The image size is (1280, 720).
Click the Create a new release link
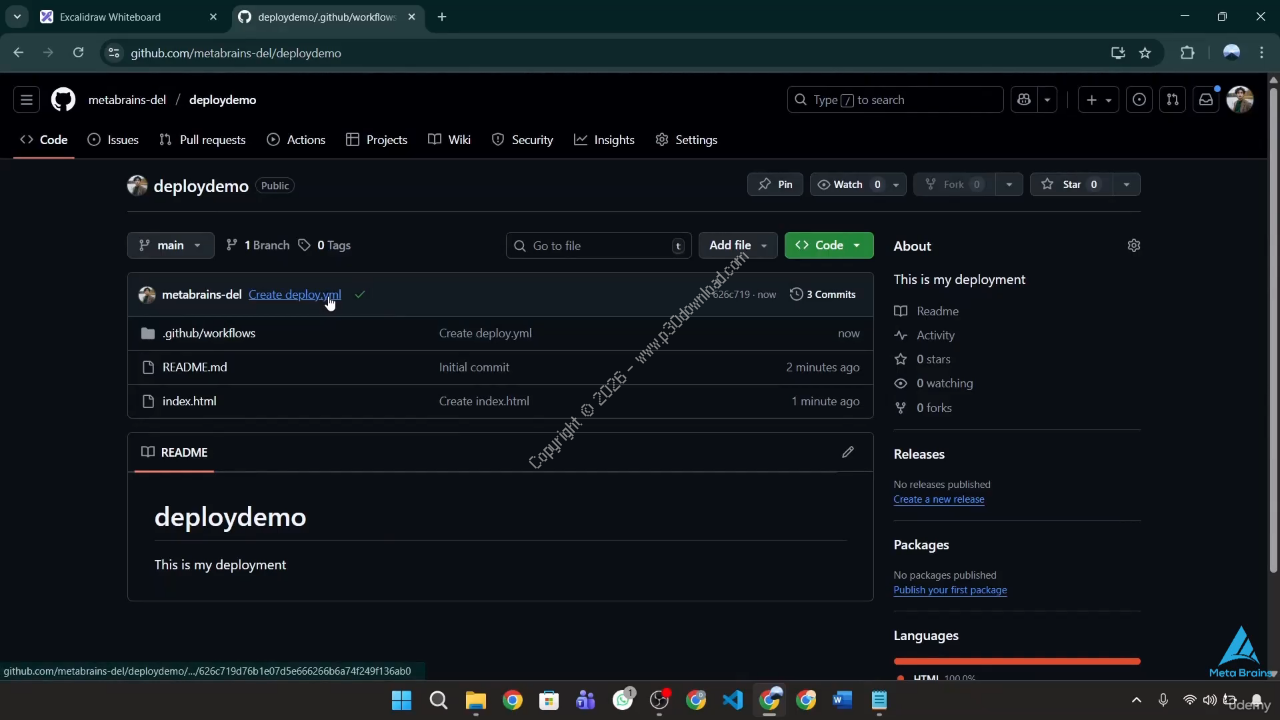tap(938, 499)
